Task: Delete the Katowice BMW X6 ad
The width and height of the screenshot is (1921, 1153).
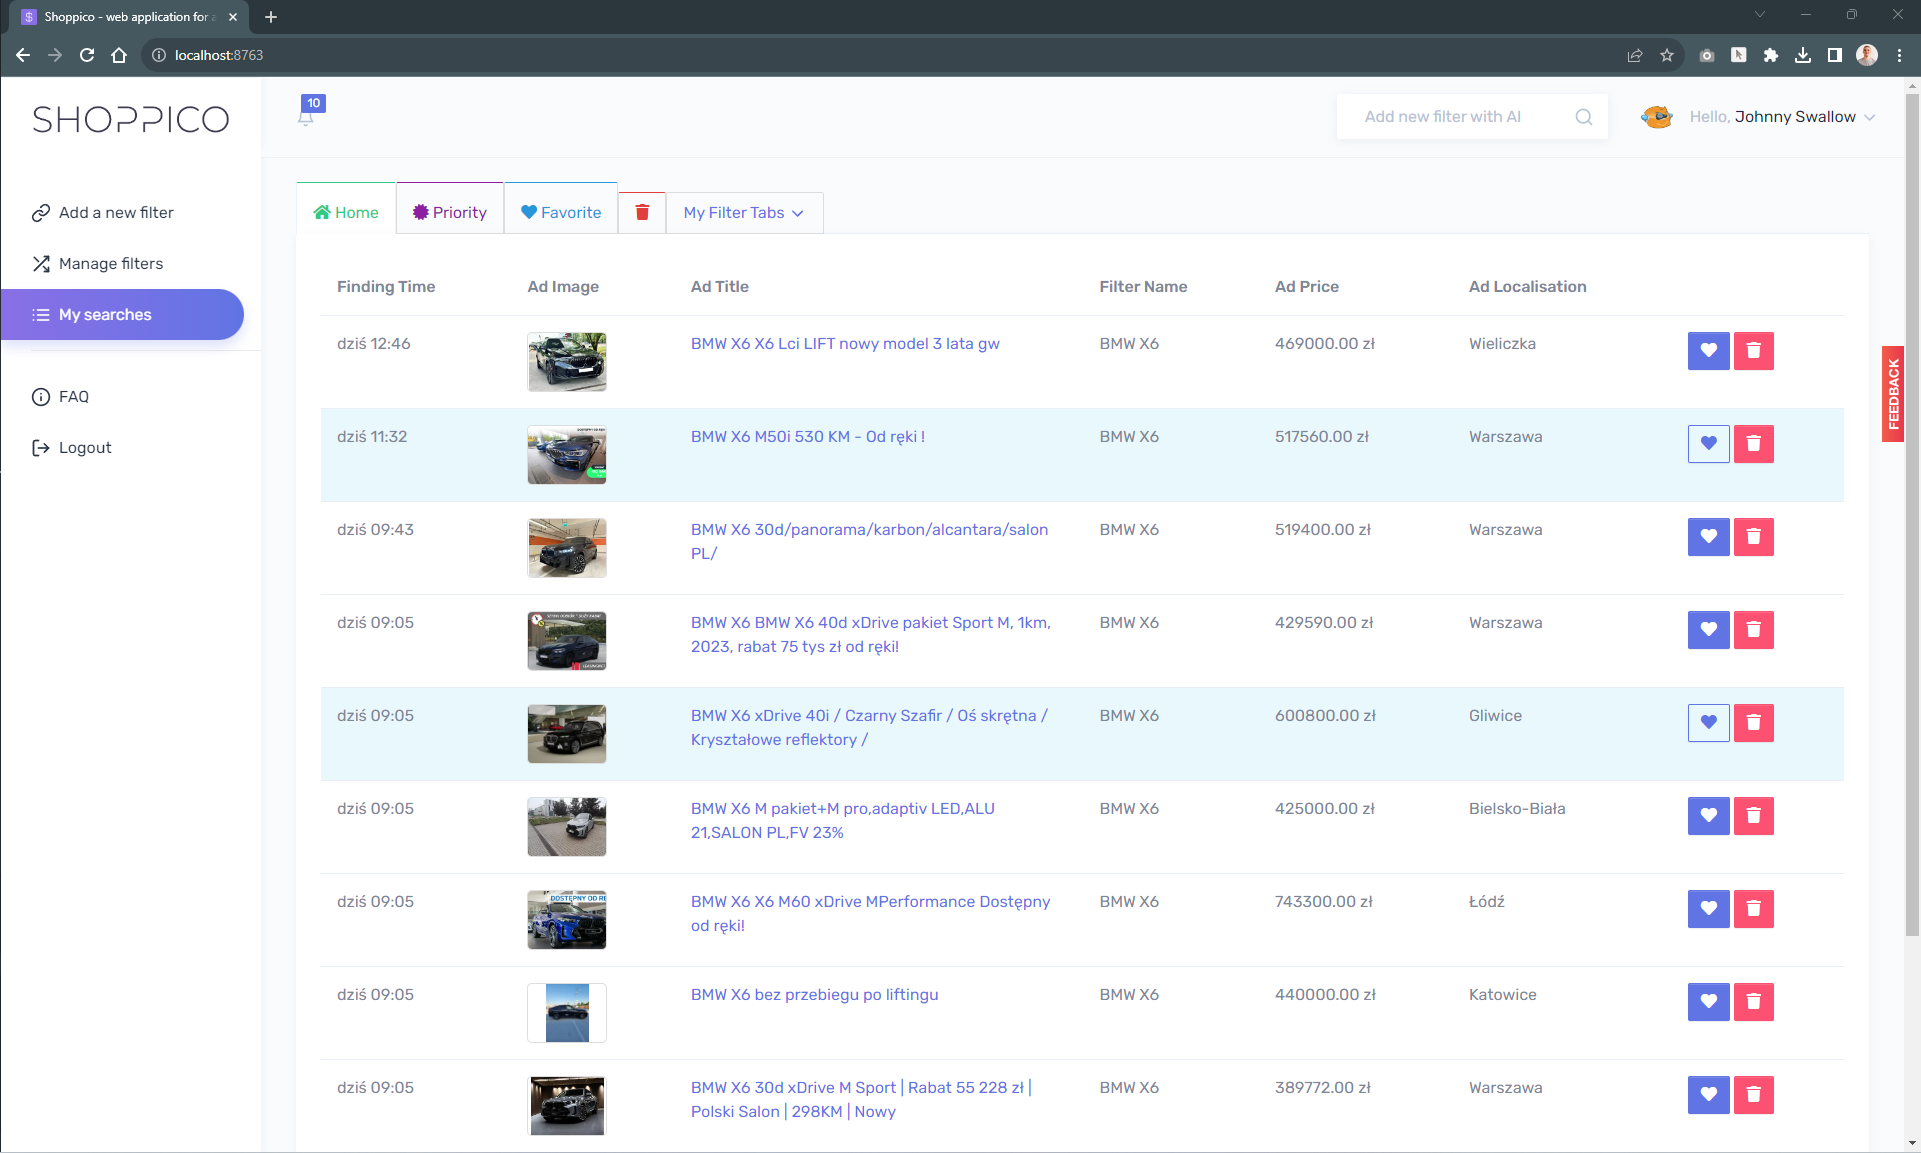Action: tap(1753, 1002)
